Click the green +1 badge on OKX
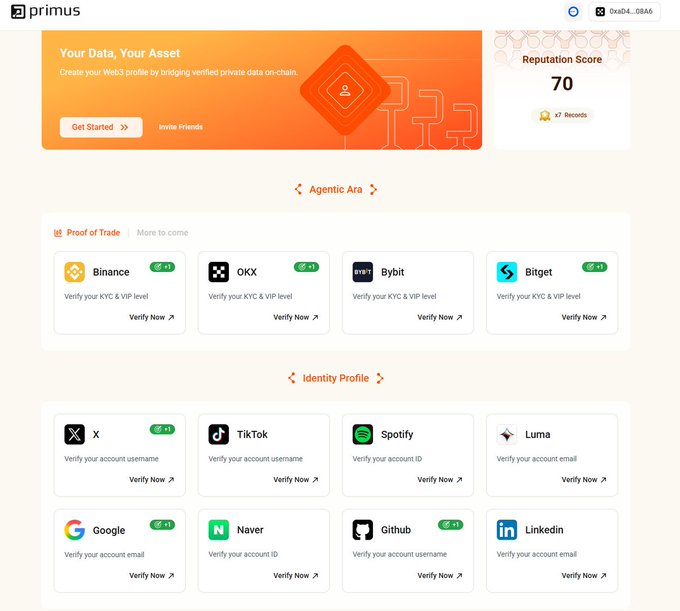This screenshot has width=680, height=611. [x=306, y=267]
